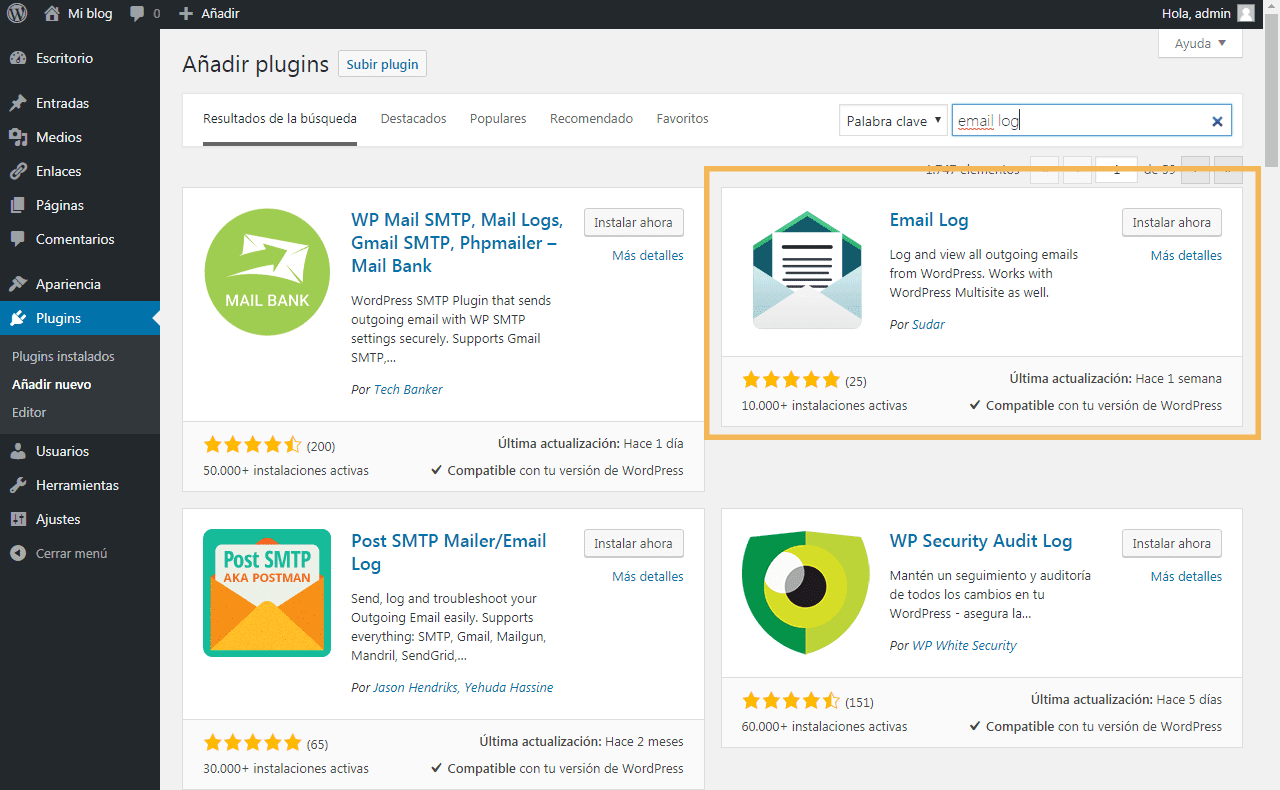Open the Email Log plugin title link
The image size is (1280, 790).
(929, 220)
